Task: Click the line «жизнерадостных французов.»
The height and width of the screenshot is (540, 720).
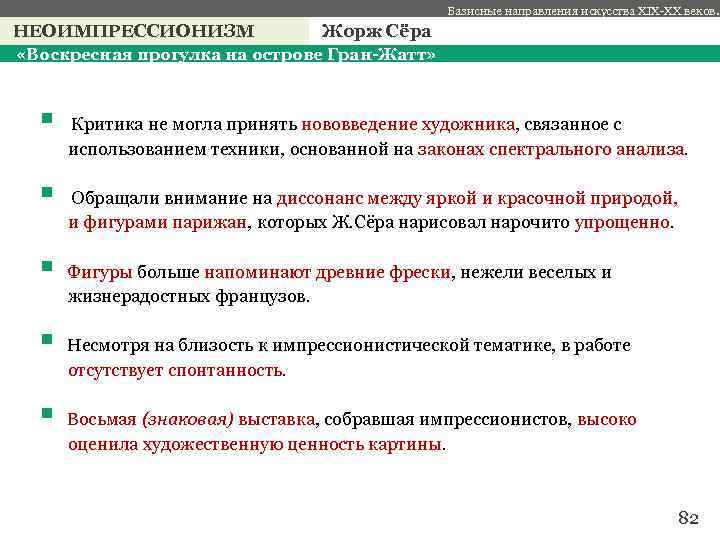Action: tap(189, 297)
